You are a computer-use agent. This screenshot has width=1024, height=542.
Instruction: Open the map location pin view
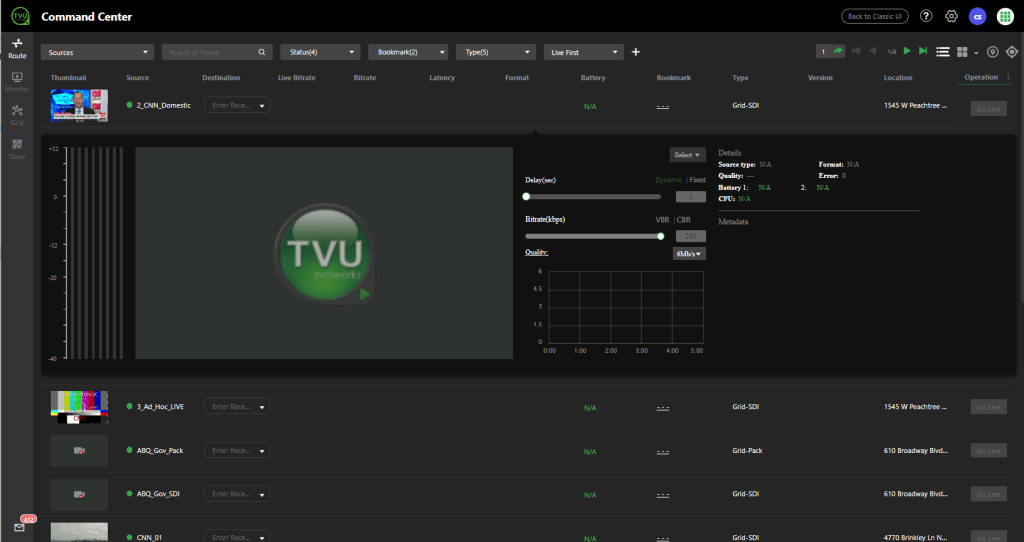click(993, 52)
